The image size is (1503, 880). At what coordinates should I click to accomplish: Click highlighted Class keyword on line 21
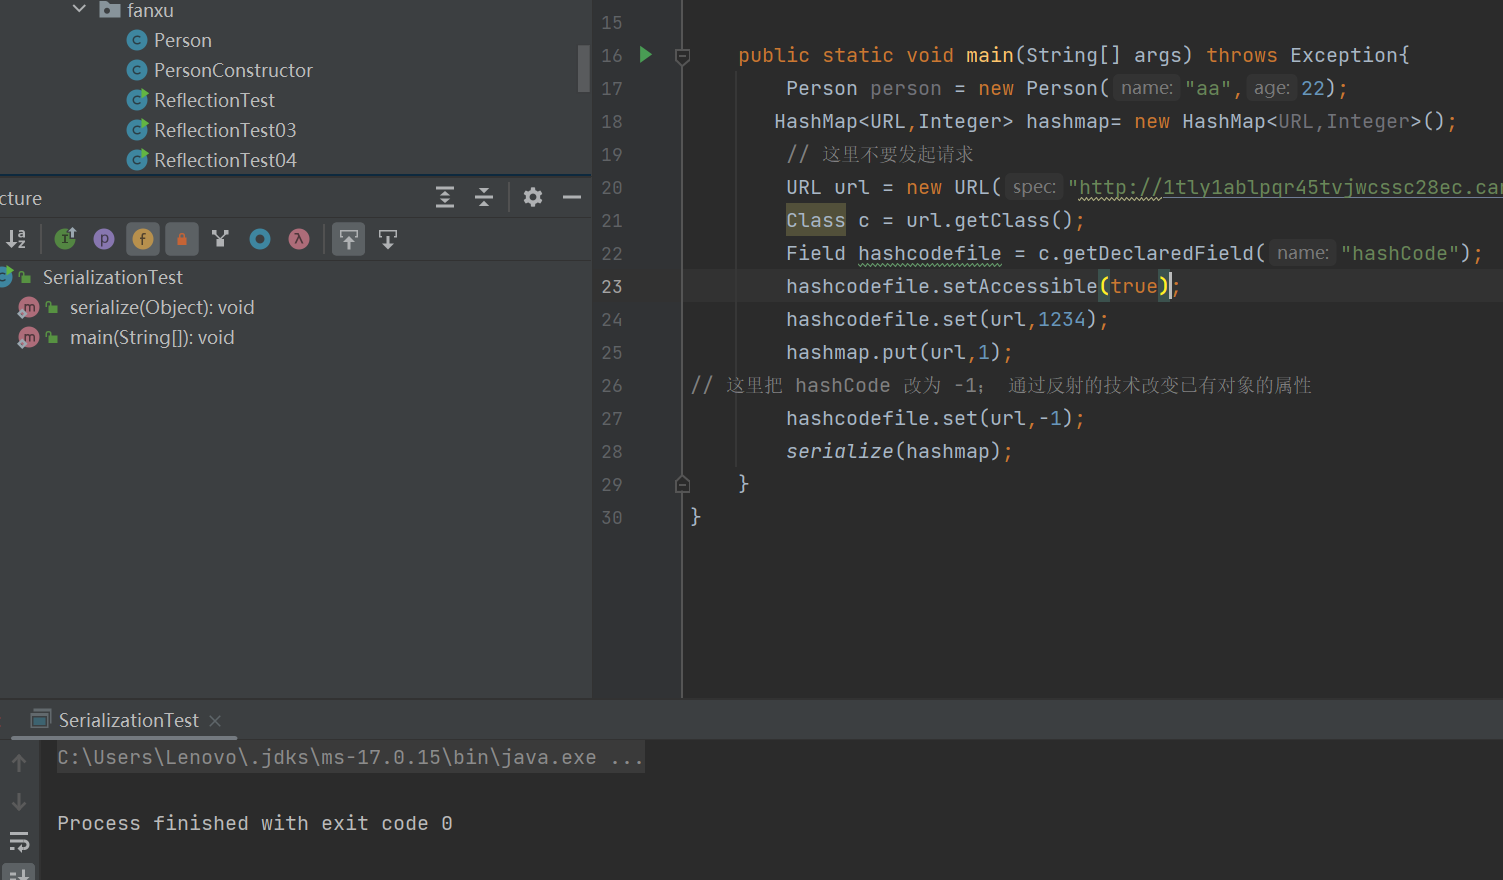[815, 220]
